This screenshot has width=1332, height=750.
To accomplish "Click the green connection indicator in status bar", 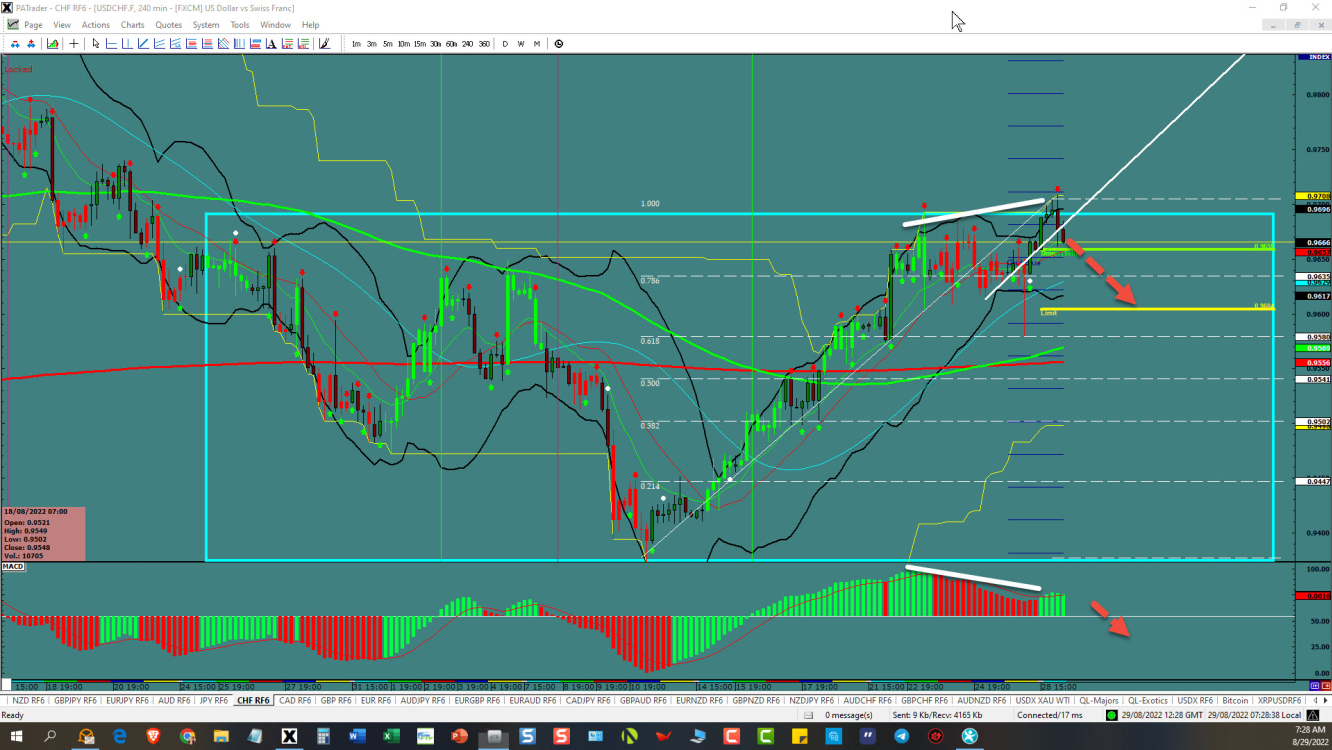I will pos(1112,715).
